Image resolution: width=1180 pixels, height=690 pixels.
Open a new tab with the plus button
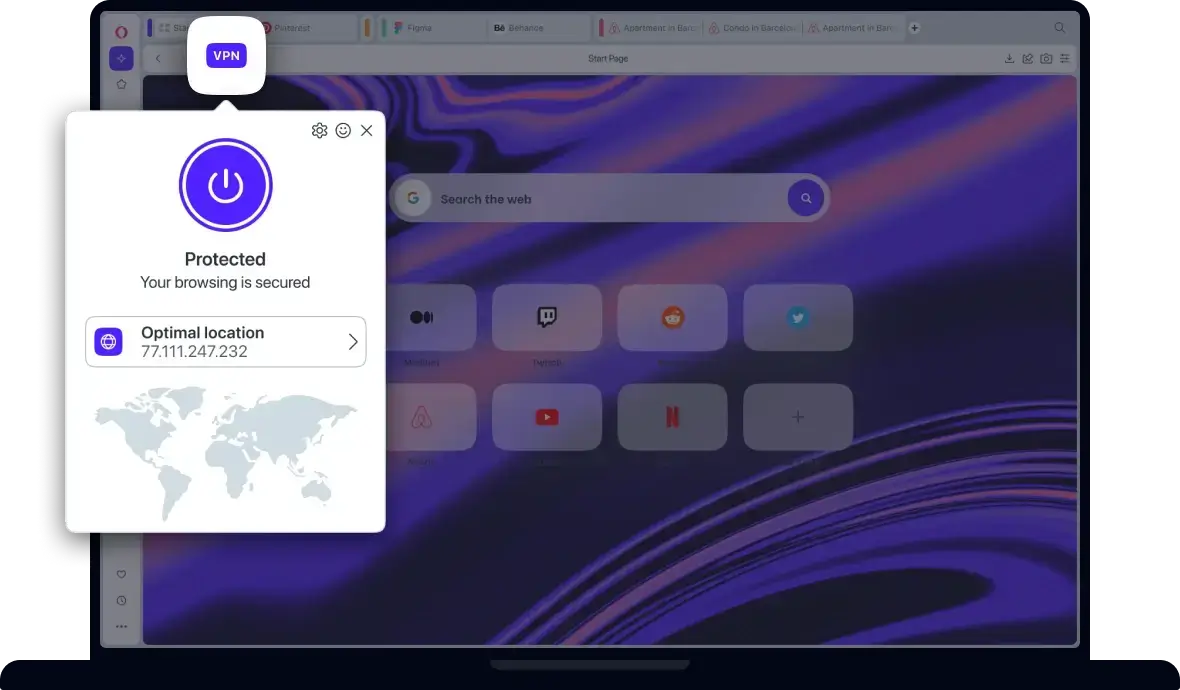click(x=914, y=28)
